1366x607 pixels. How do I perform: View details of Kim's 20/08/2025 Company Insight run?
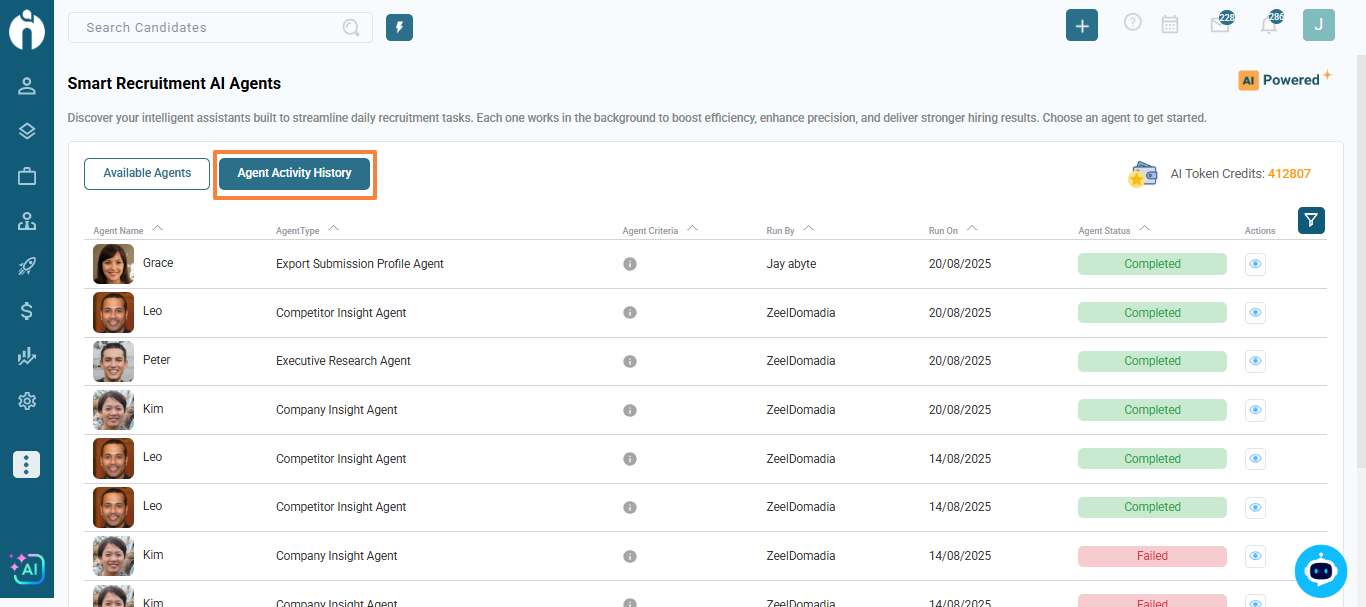pyautogui.click(x=1256, y=410)
